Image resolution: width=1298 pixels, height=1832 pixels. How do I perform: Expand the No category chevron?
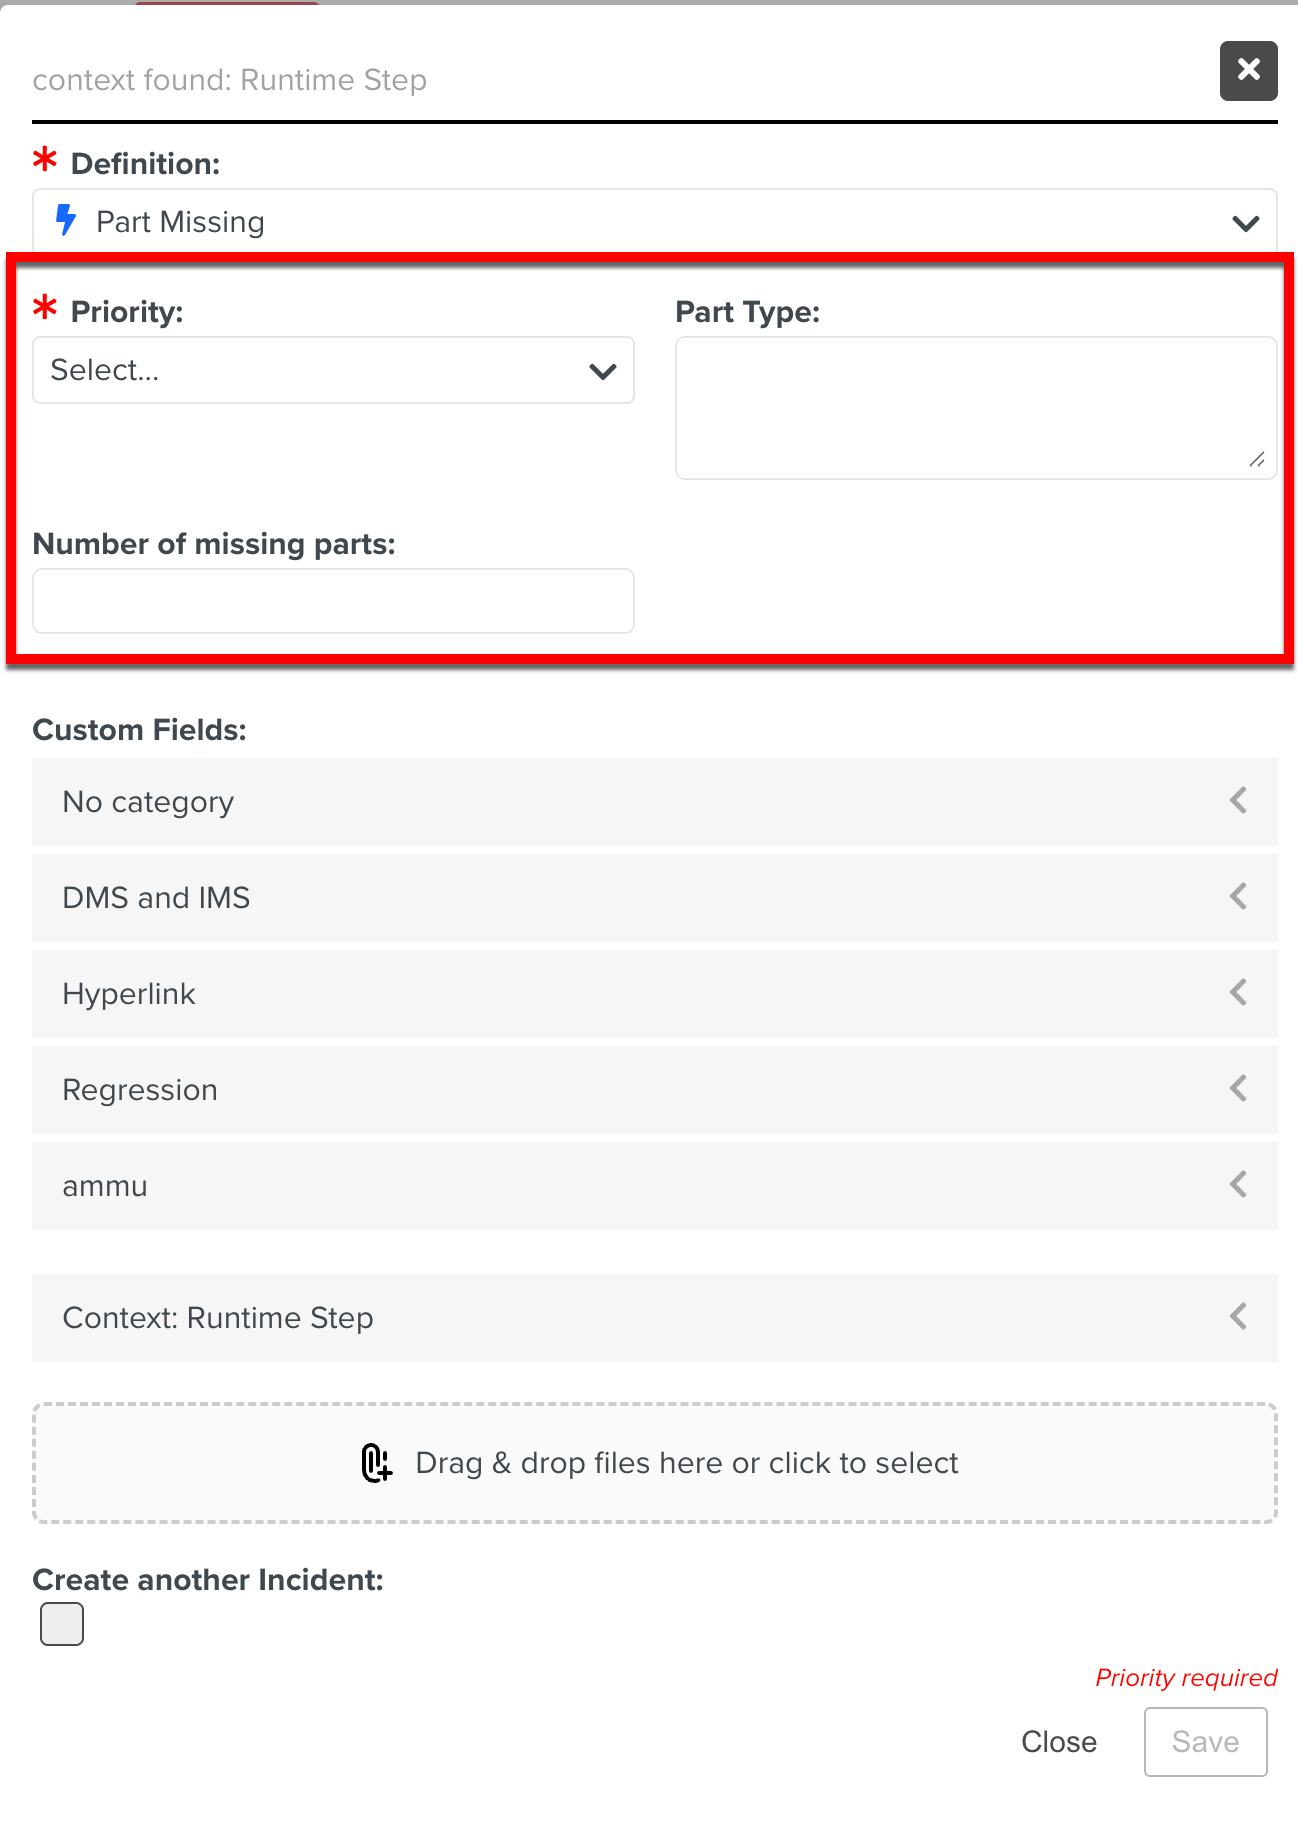pyautogui.click(x=1238, y=801)
